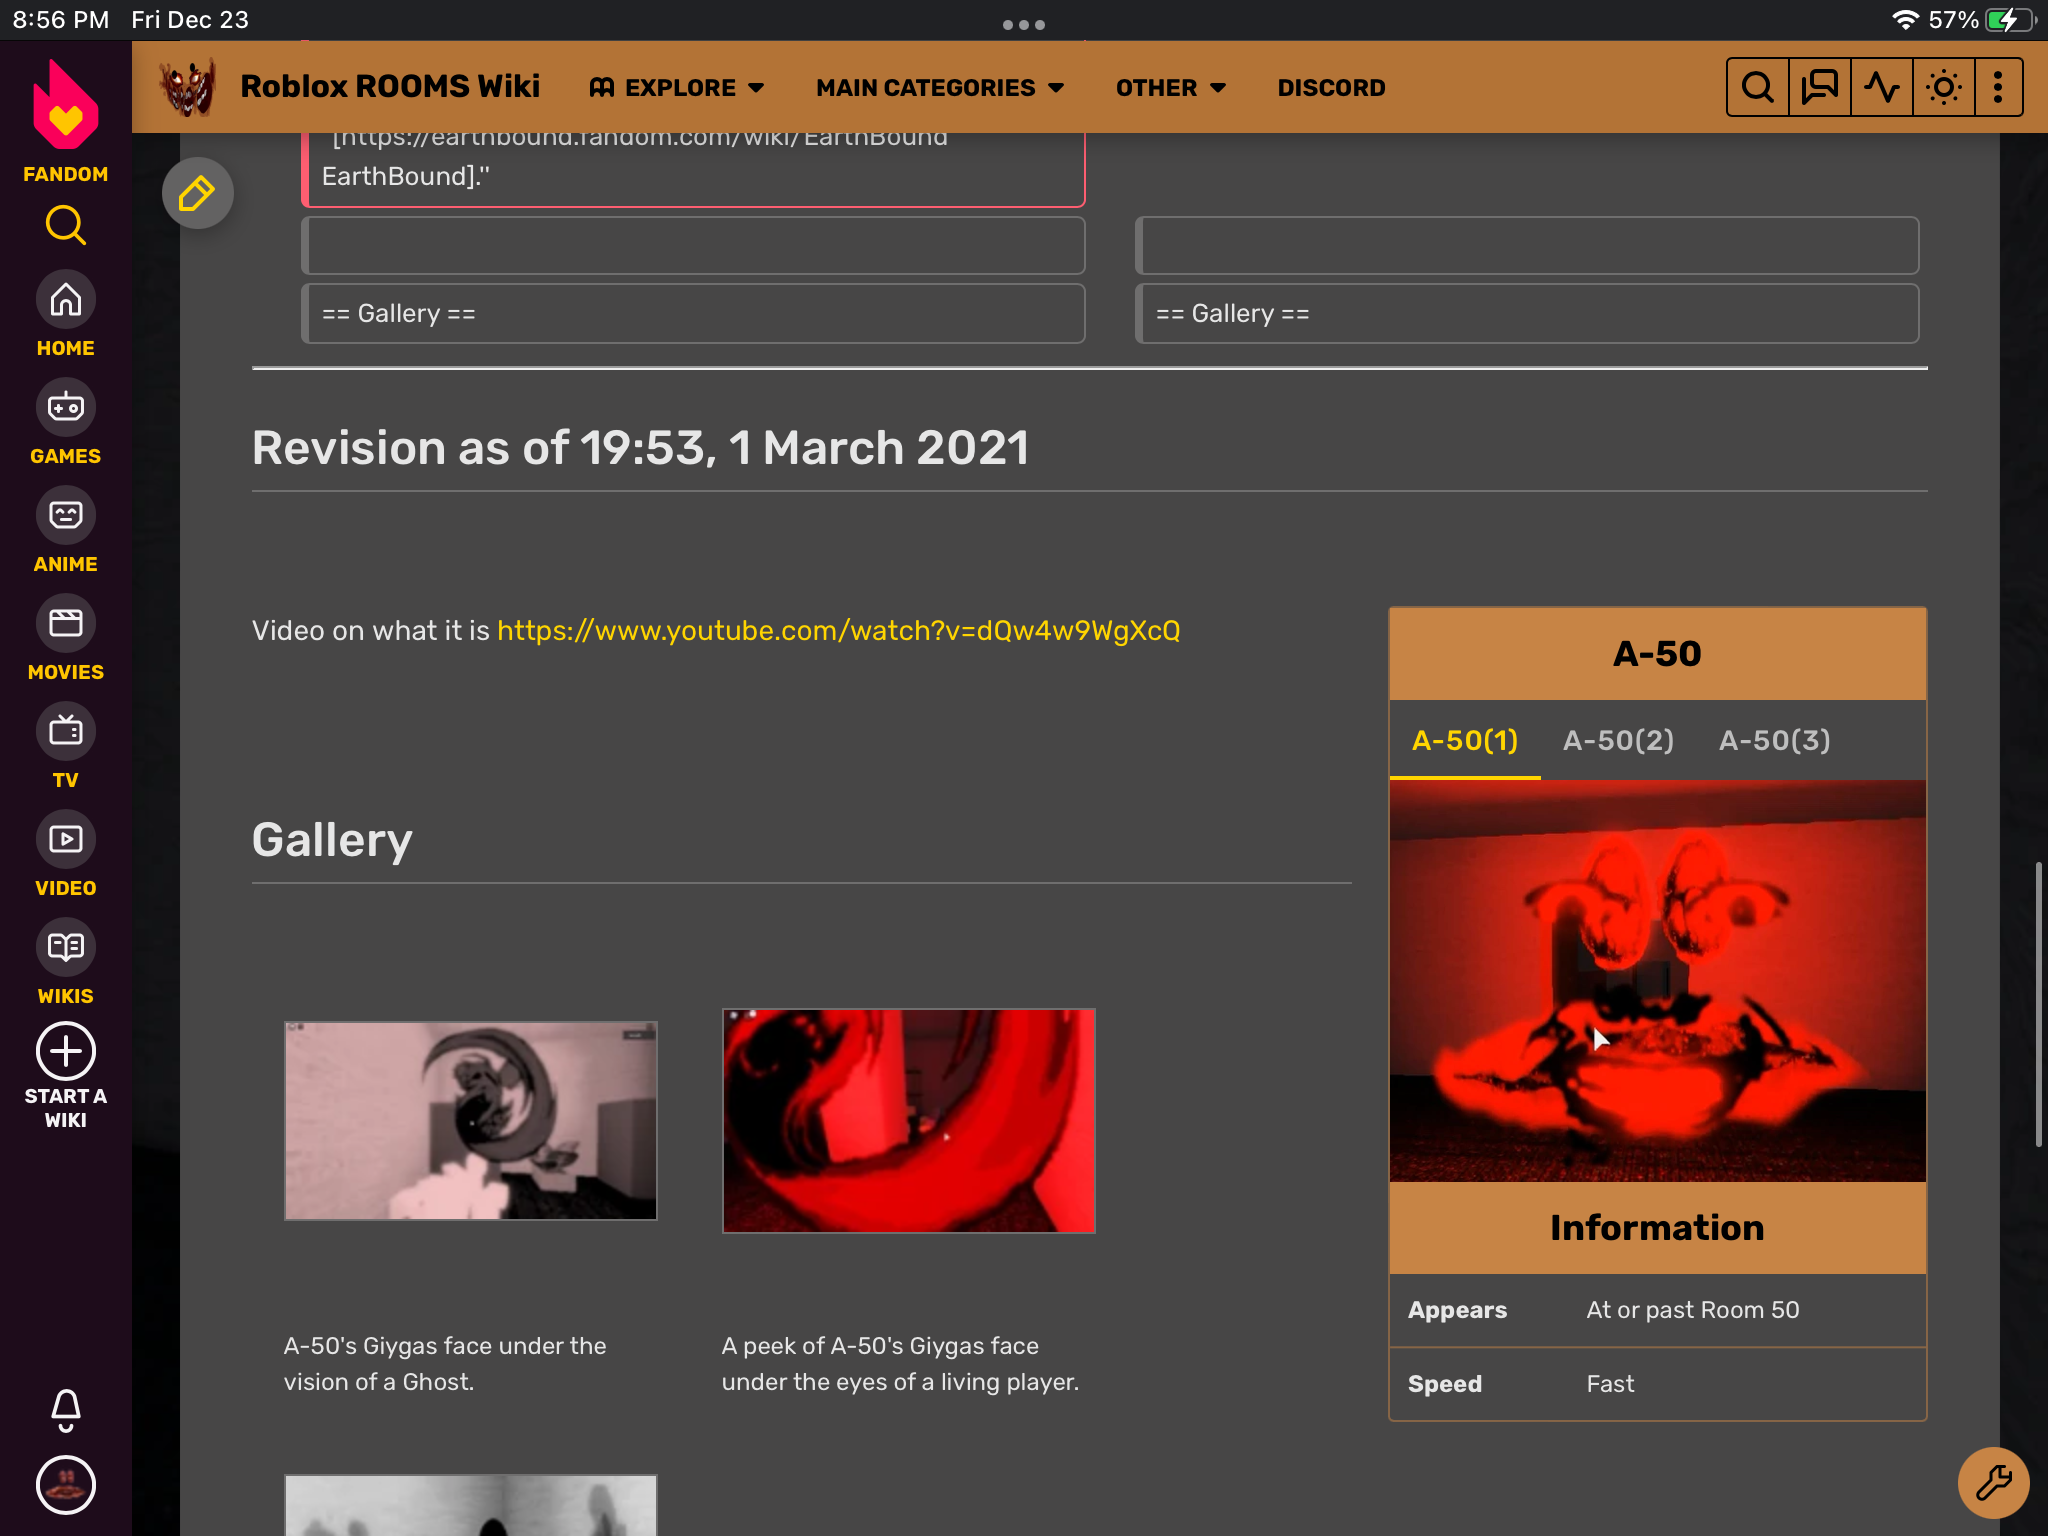Open the YouTube video link

838,631
